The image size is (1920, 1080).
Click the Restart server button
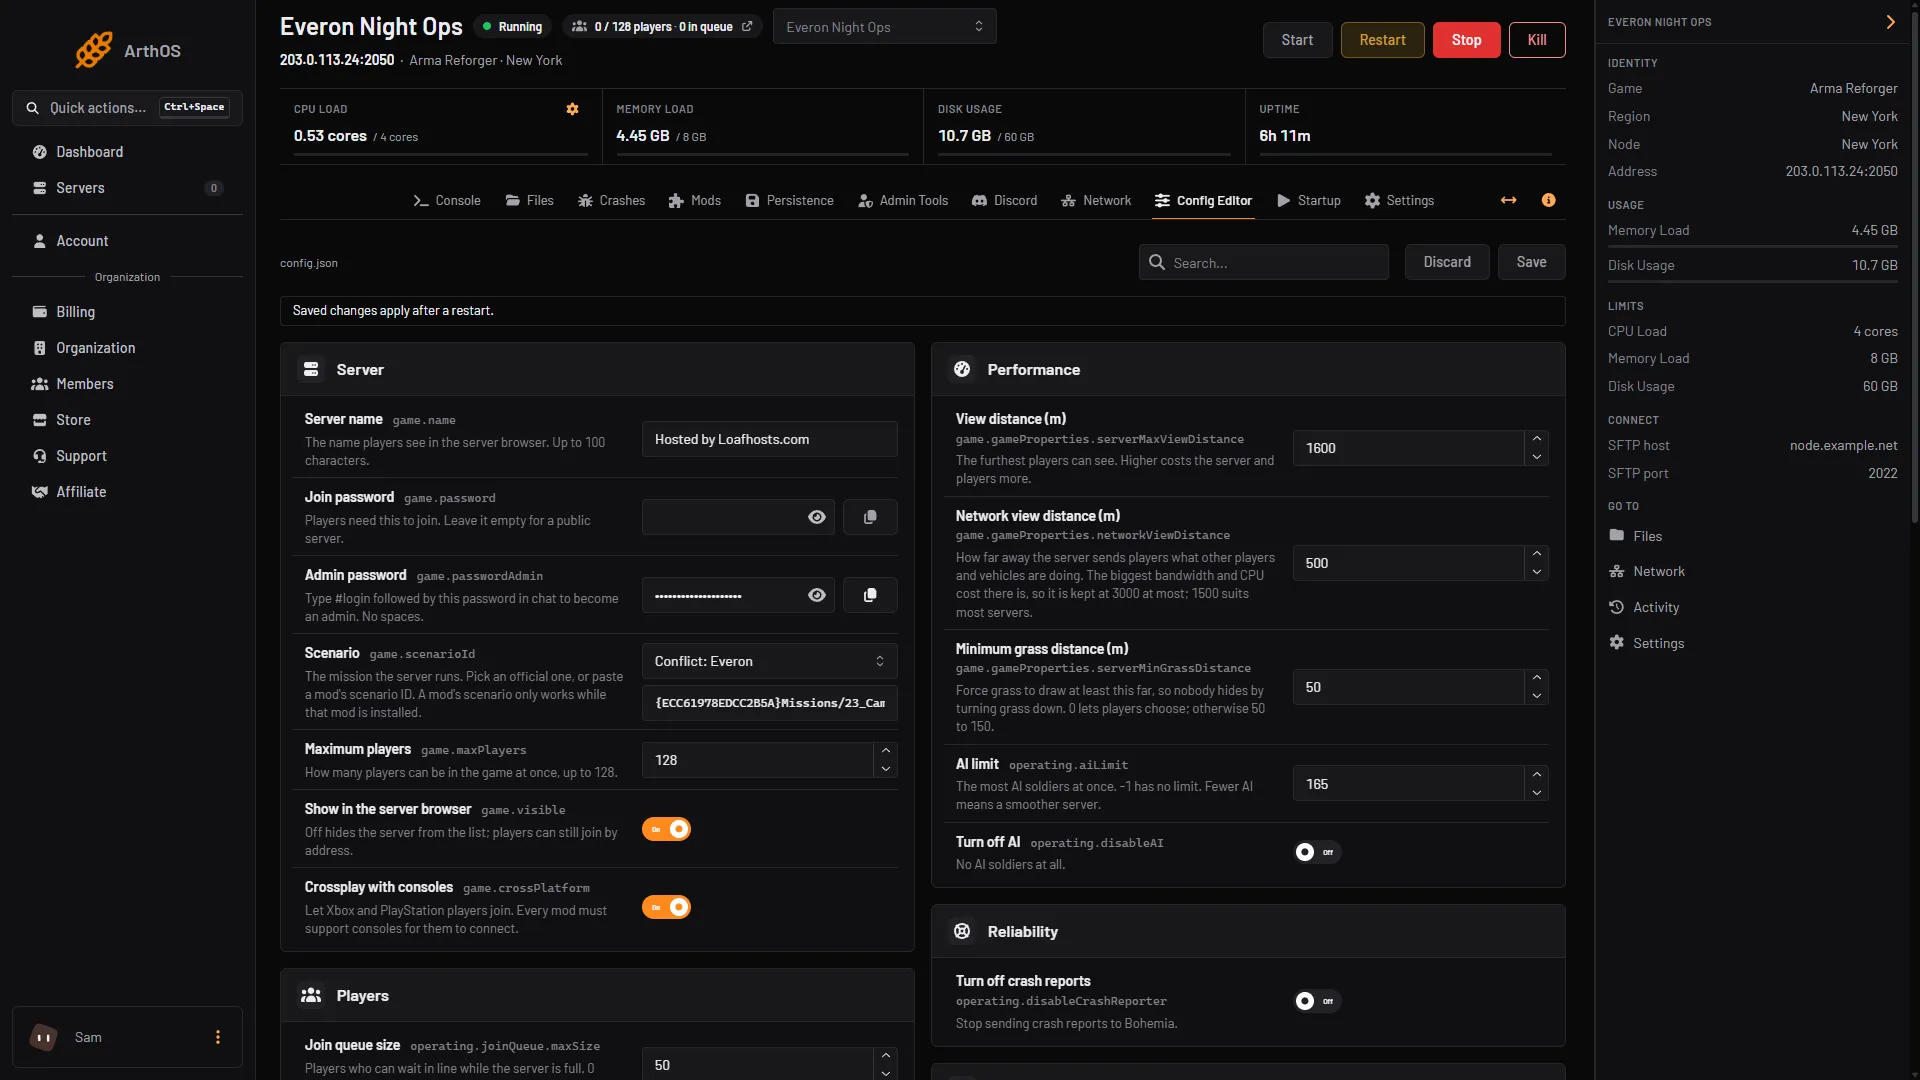click(1382, 40)
